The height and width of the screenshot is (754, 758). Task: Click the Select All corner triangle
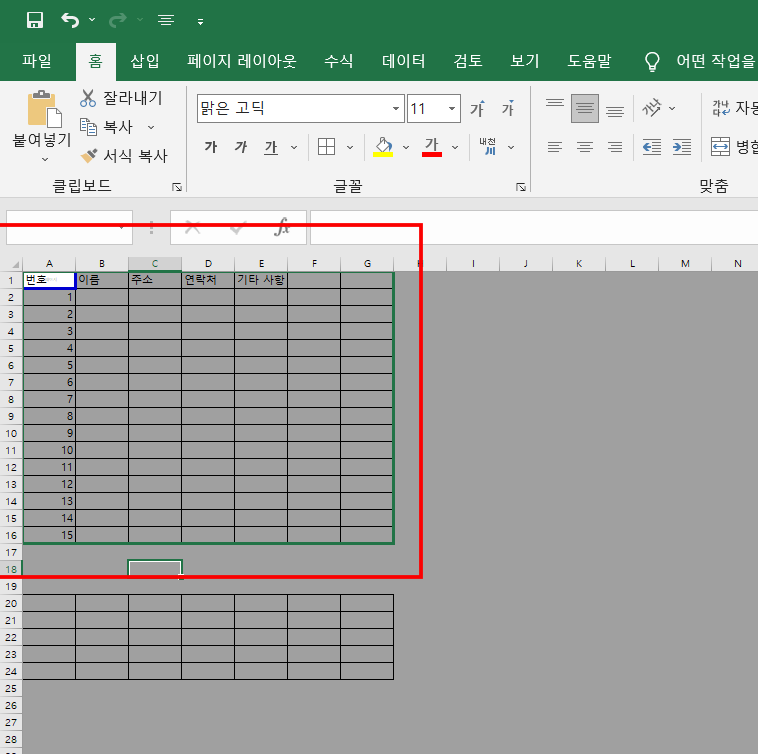point(15,264)
